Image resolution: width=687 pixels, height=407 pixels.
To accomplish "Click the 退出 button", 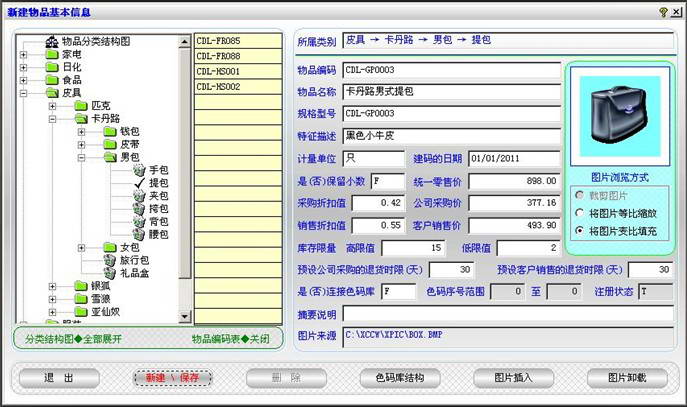I will tap(59, 378).
